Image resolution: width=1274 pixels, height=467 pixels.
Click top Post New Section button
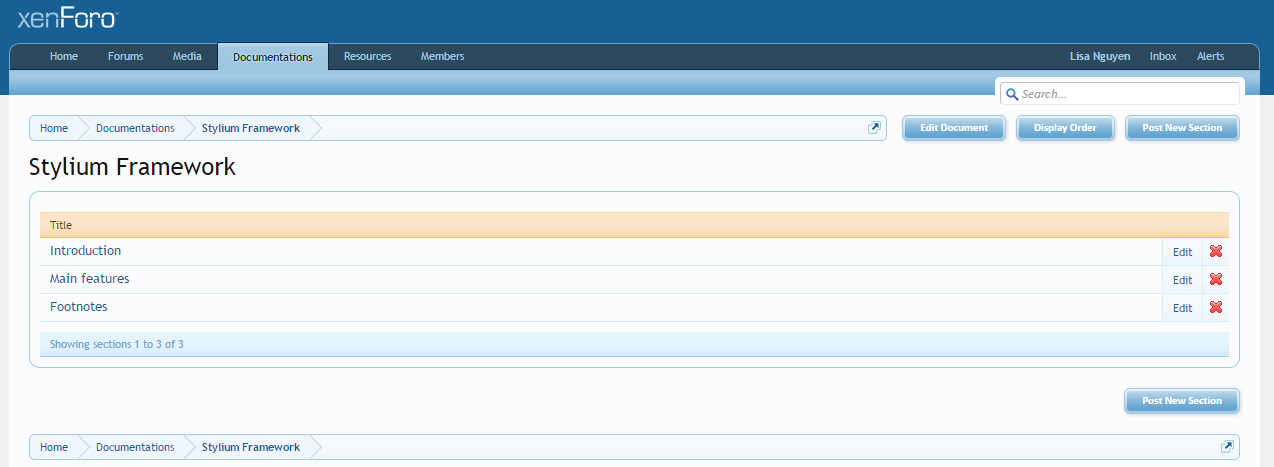point(1182,128)
